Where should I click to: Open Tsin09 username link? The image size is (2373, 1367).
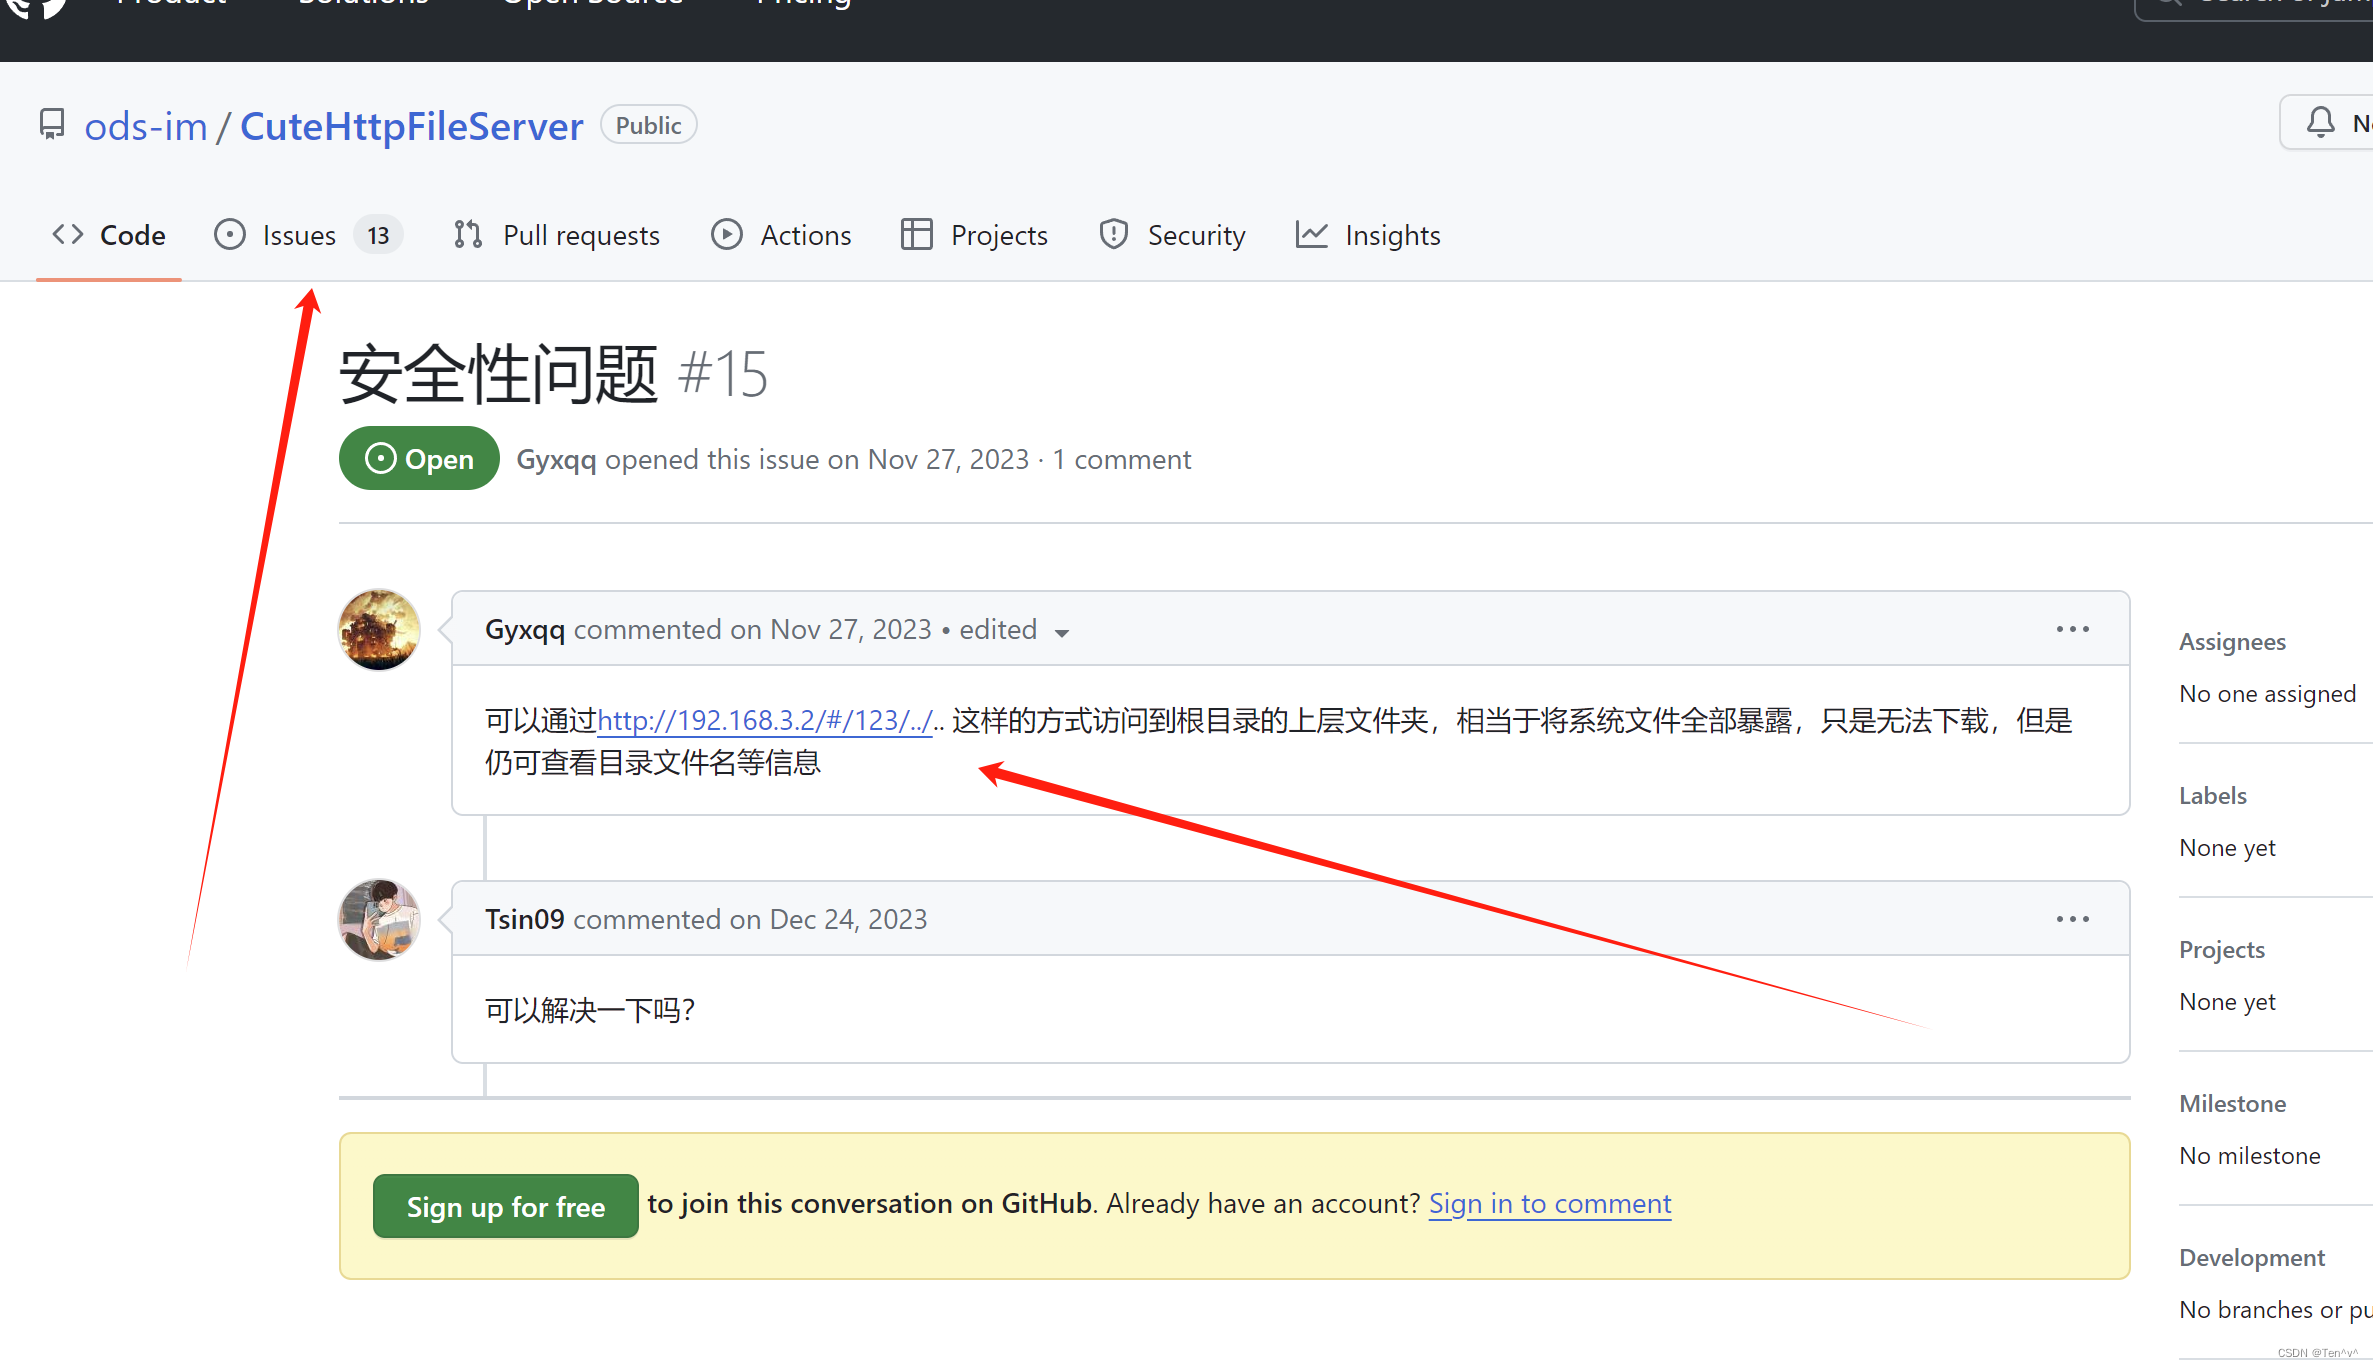[x=525, y=920]
